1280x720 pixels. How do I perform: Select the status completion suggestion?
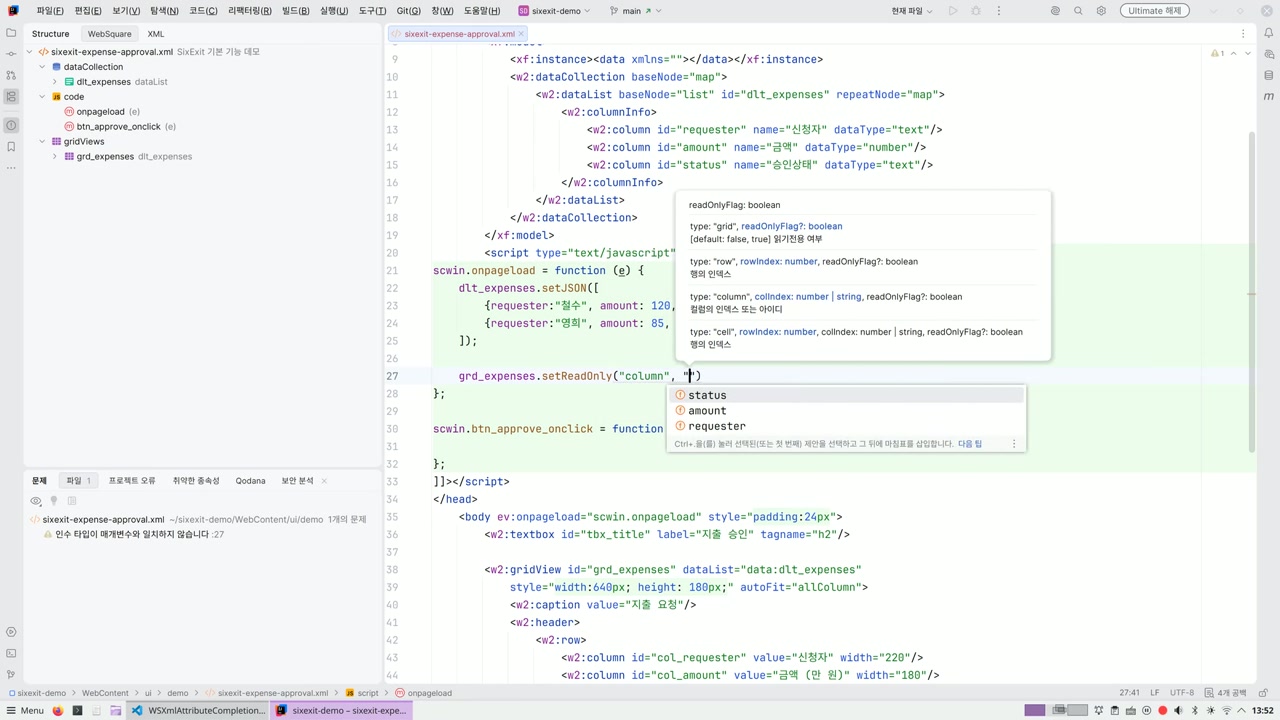point(846,395)
